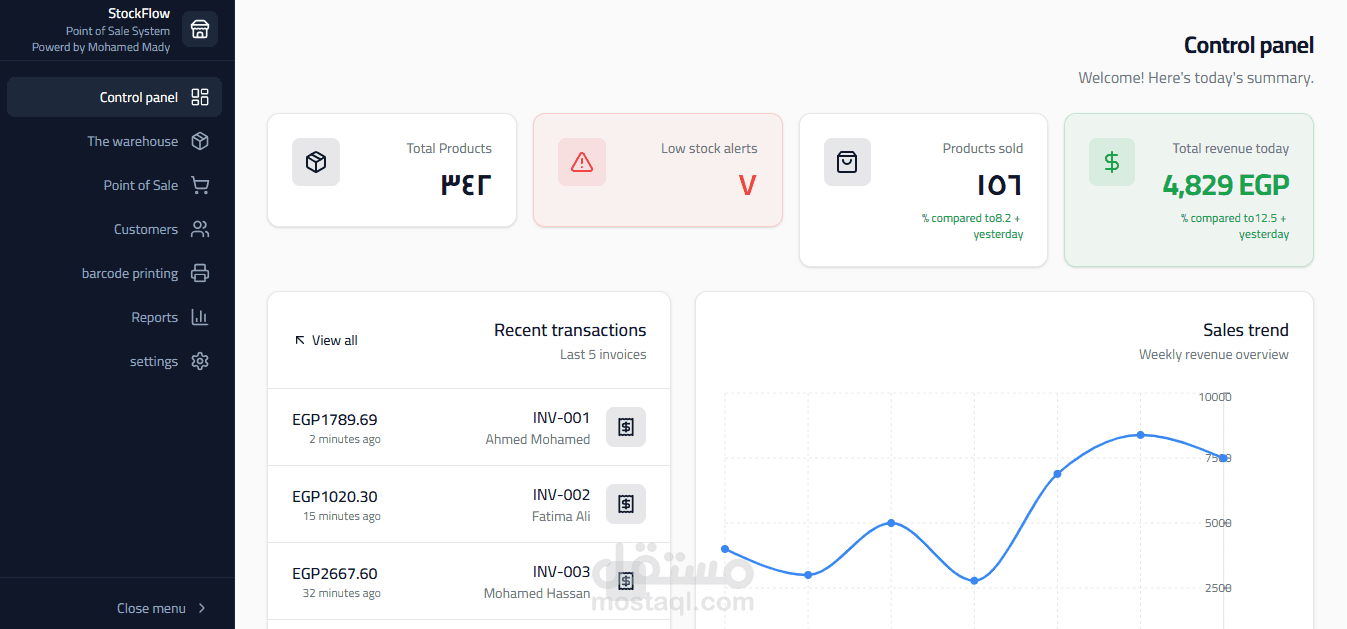Click the barcode printing printer icon
Viewport: 1347px width, 629px height.
tap(199, 273)
